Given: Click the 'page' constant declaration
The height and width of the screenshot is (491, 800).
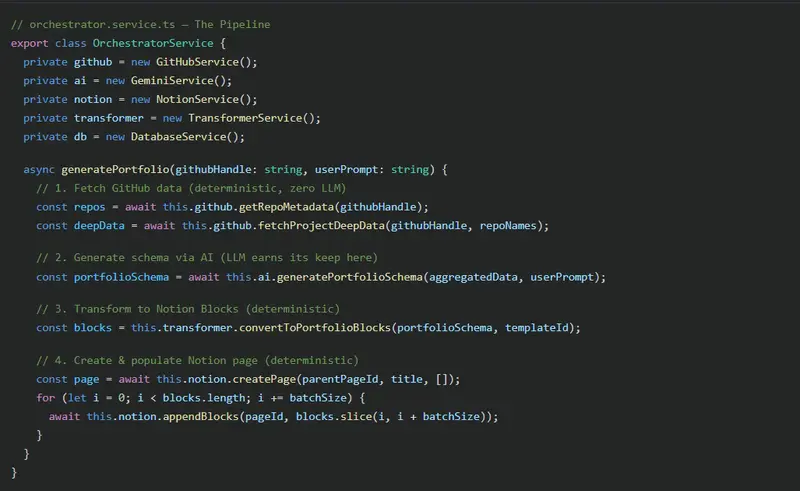Looking at the screenshot, I should [x=86, y=379].
